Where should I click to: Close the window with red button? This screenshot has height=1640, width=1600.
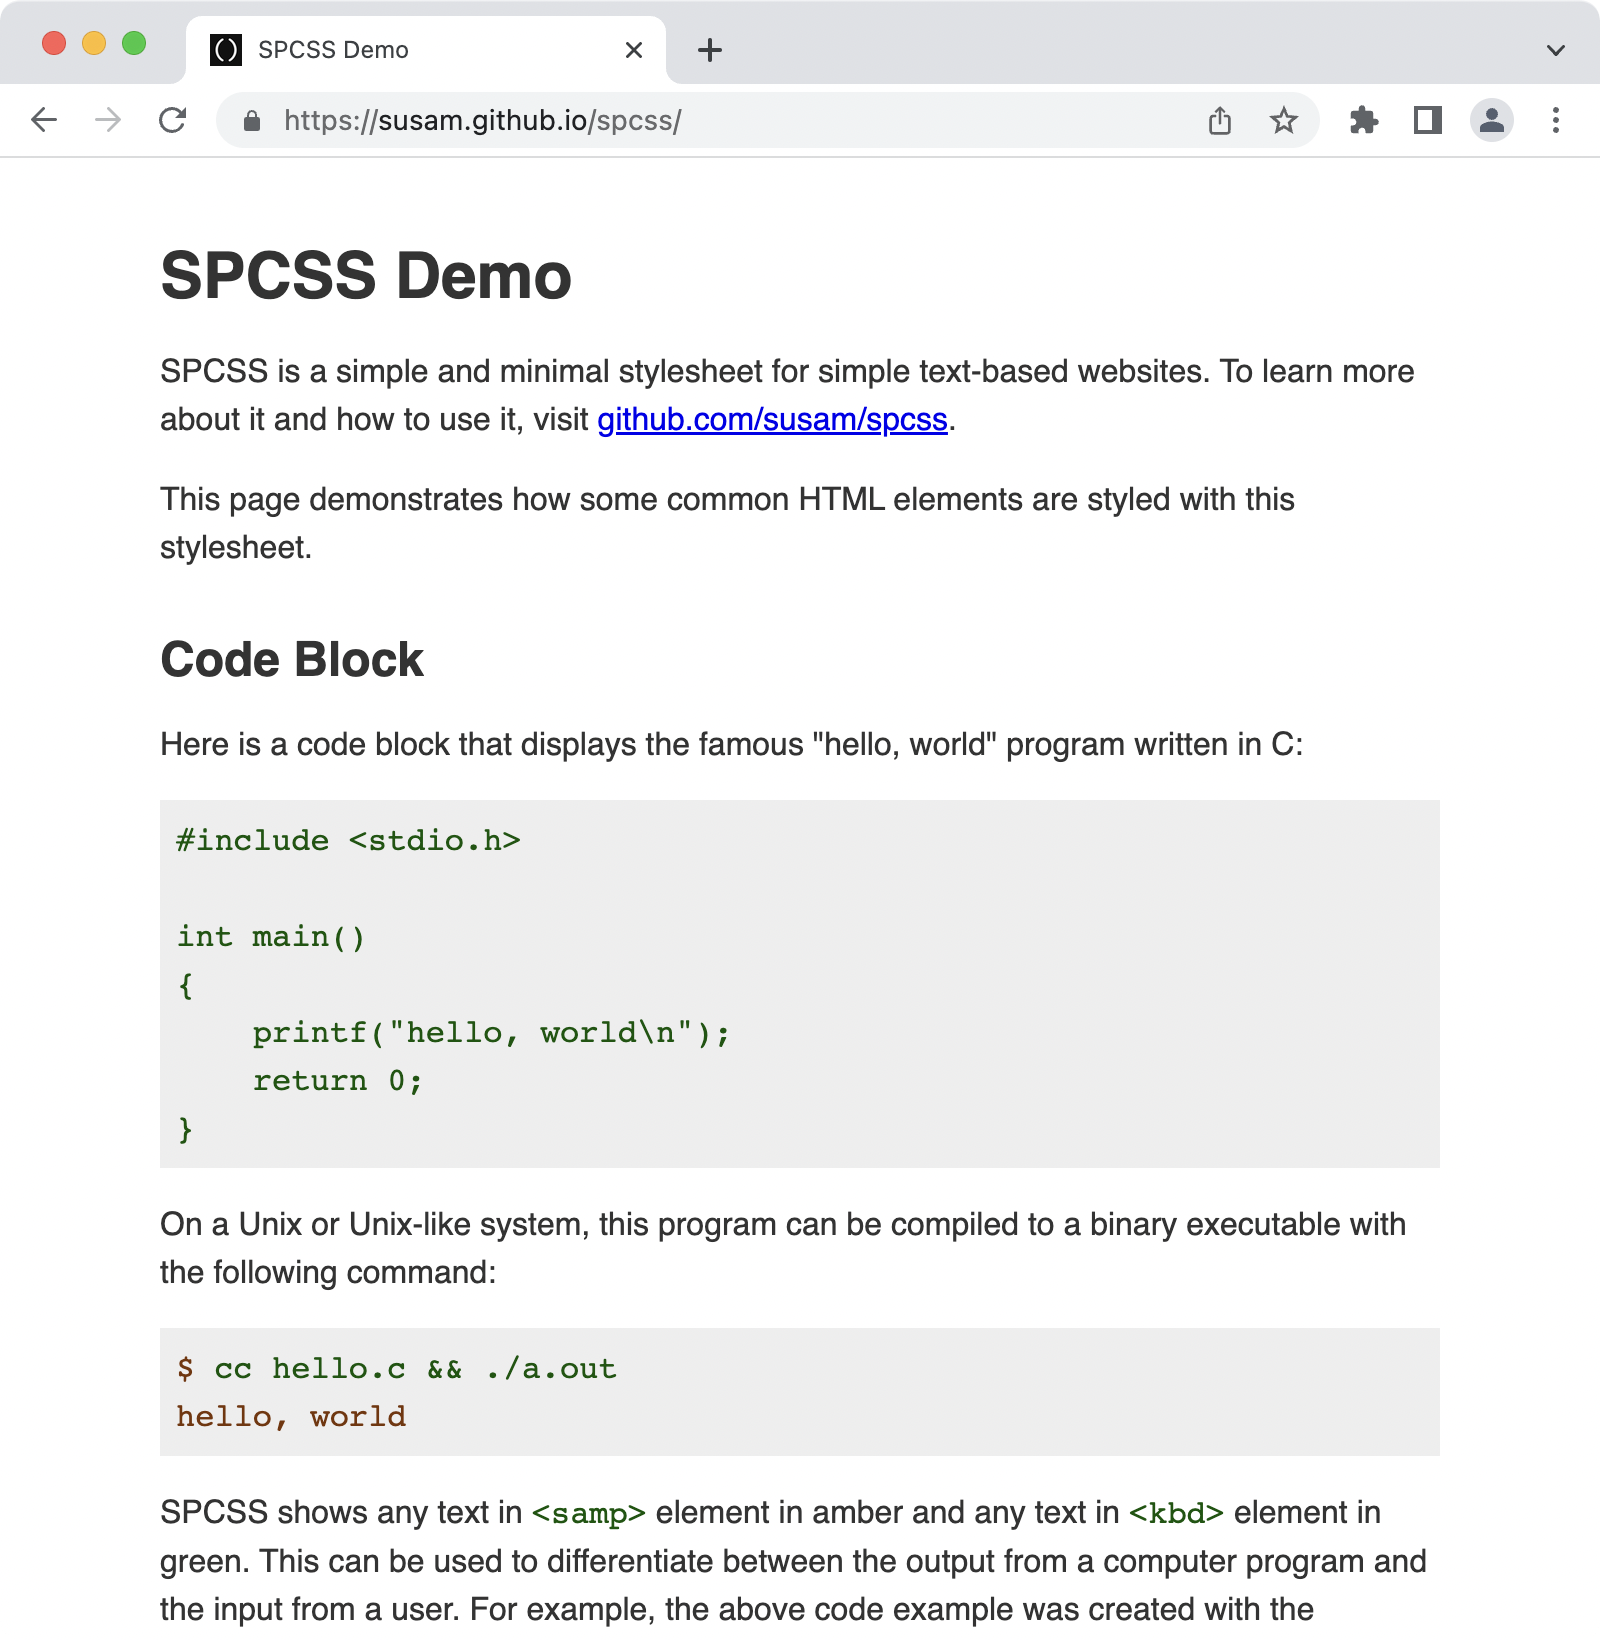coord(54,43)
